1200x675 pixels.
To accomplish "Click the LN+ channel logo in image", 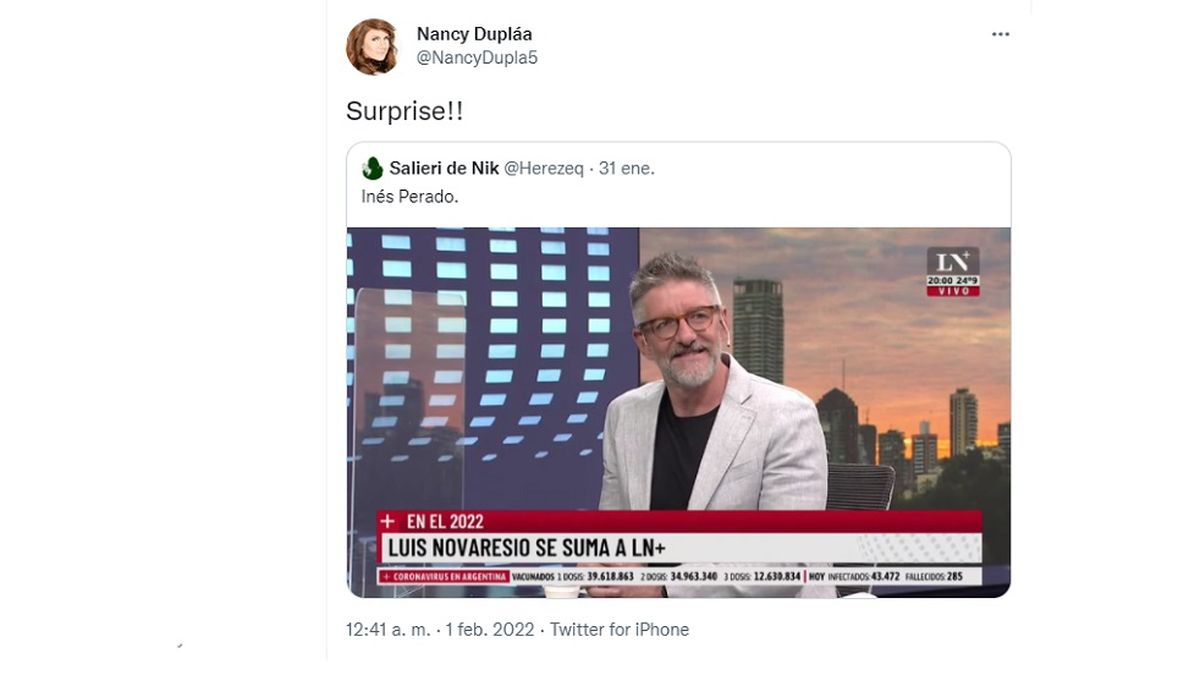I will pyautogui.click(x=952, y=261).
